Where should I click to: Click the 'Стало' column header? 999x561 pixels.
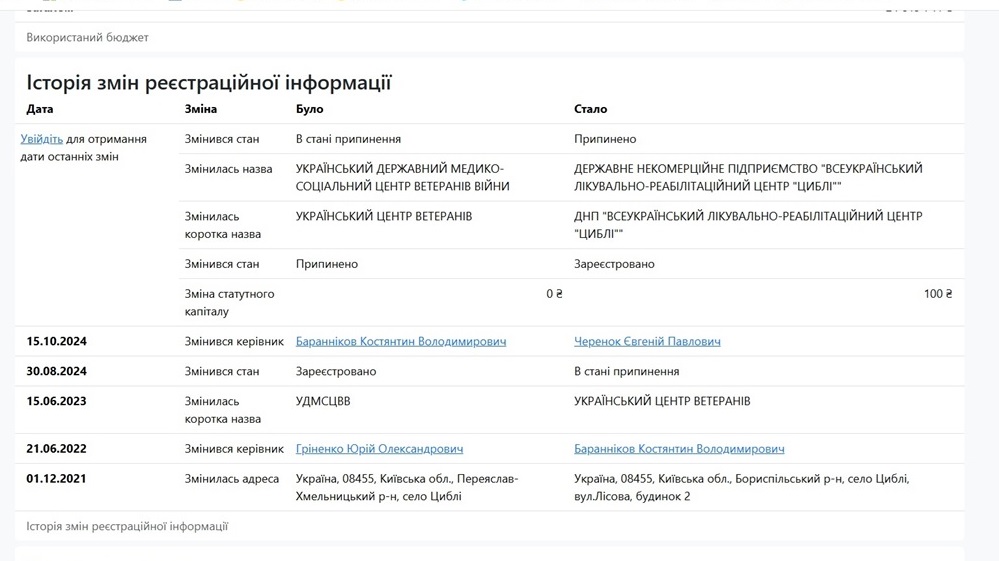[591, 109]
